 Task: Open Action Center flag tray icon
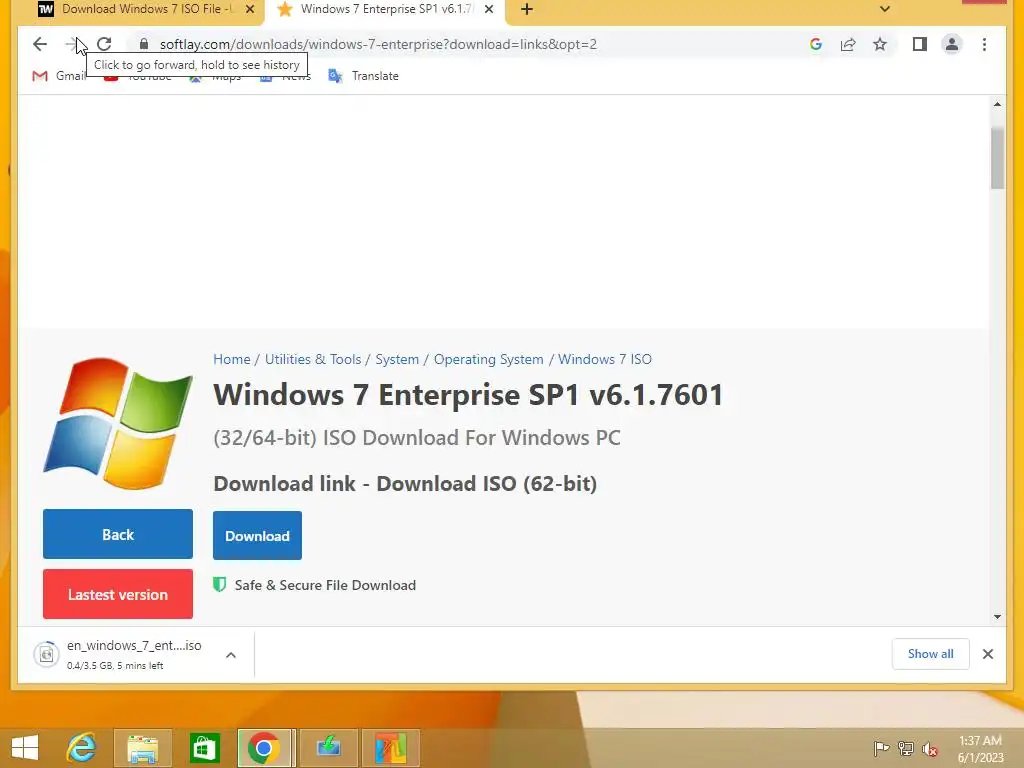coord(881,748)
